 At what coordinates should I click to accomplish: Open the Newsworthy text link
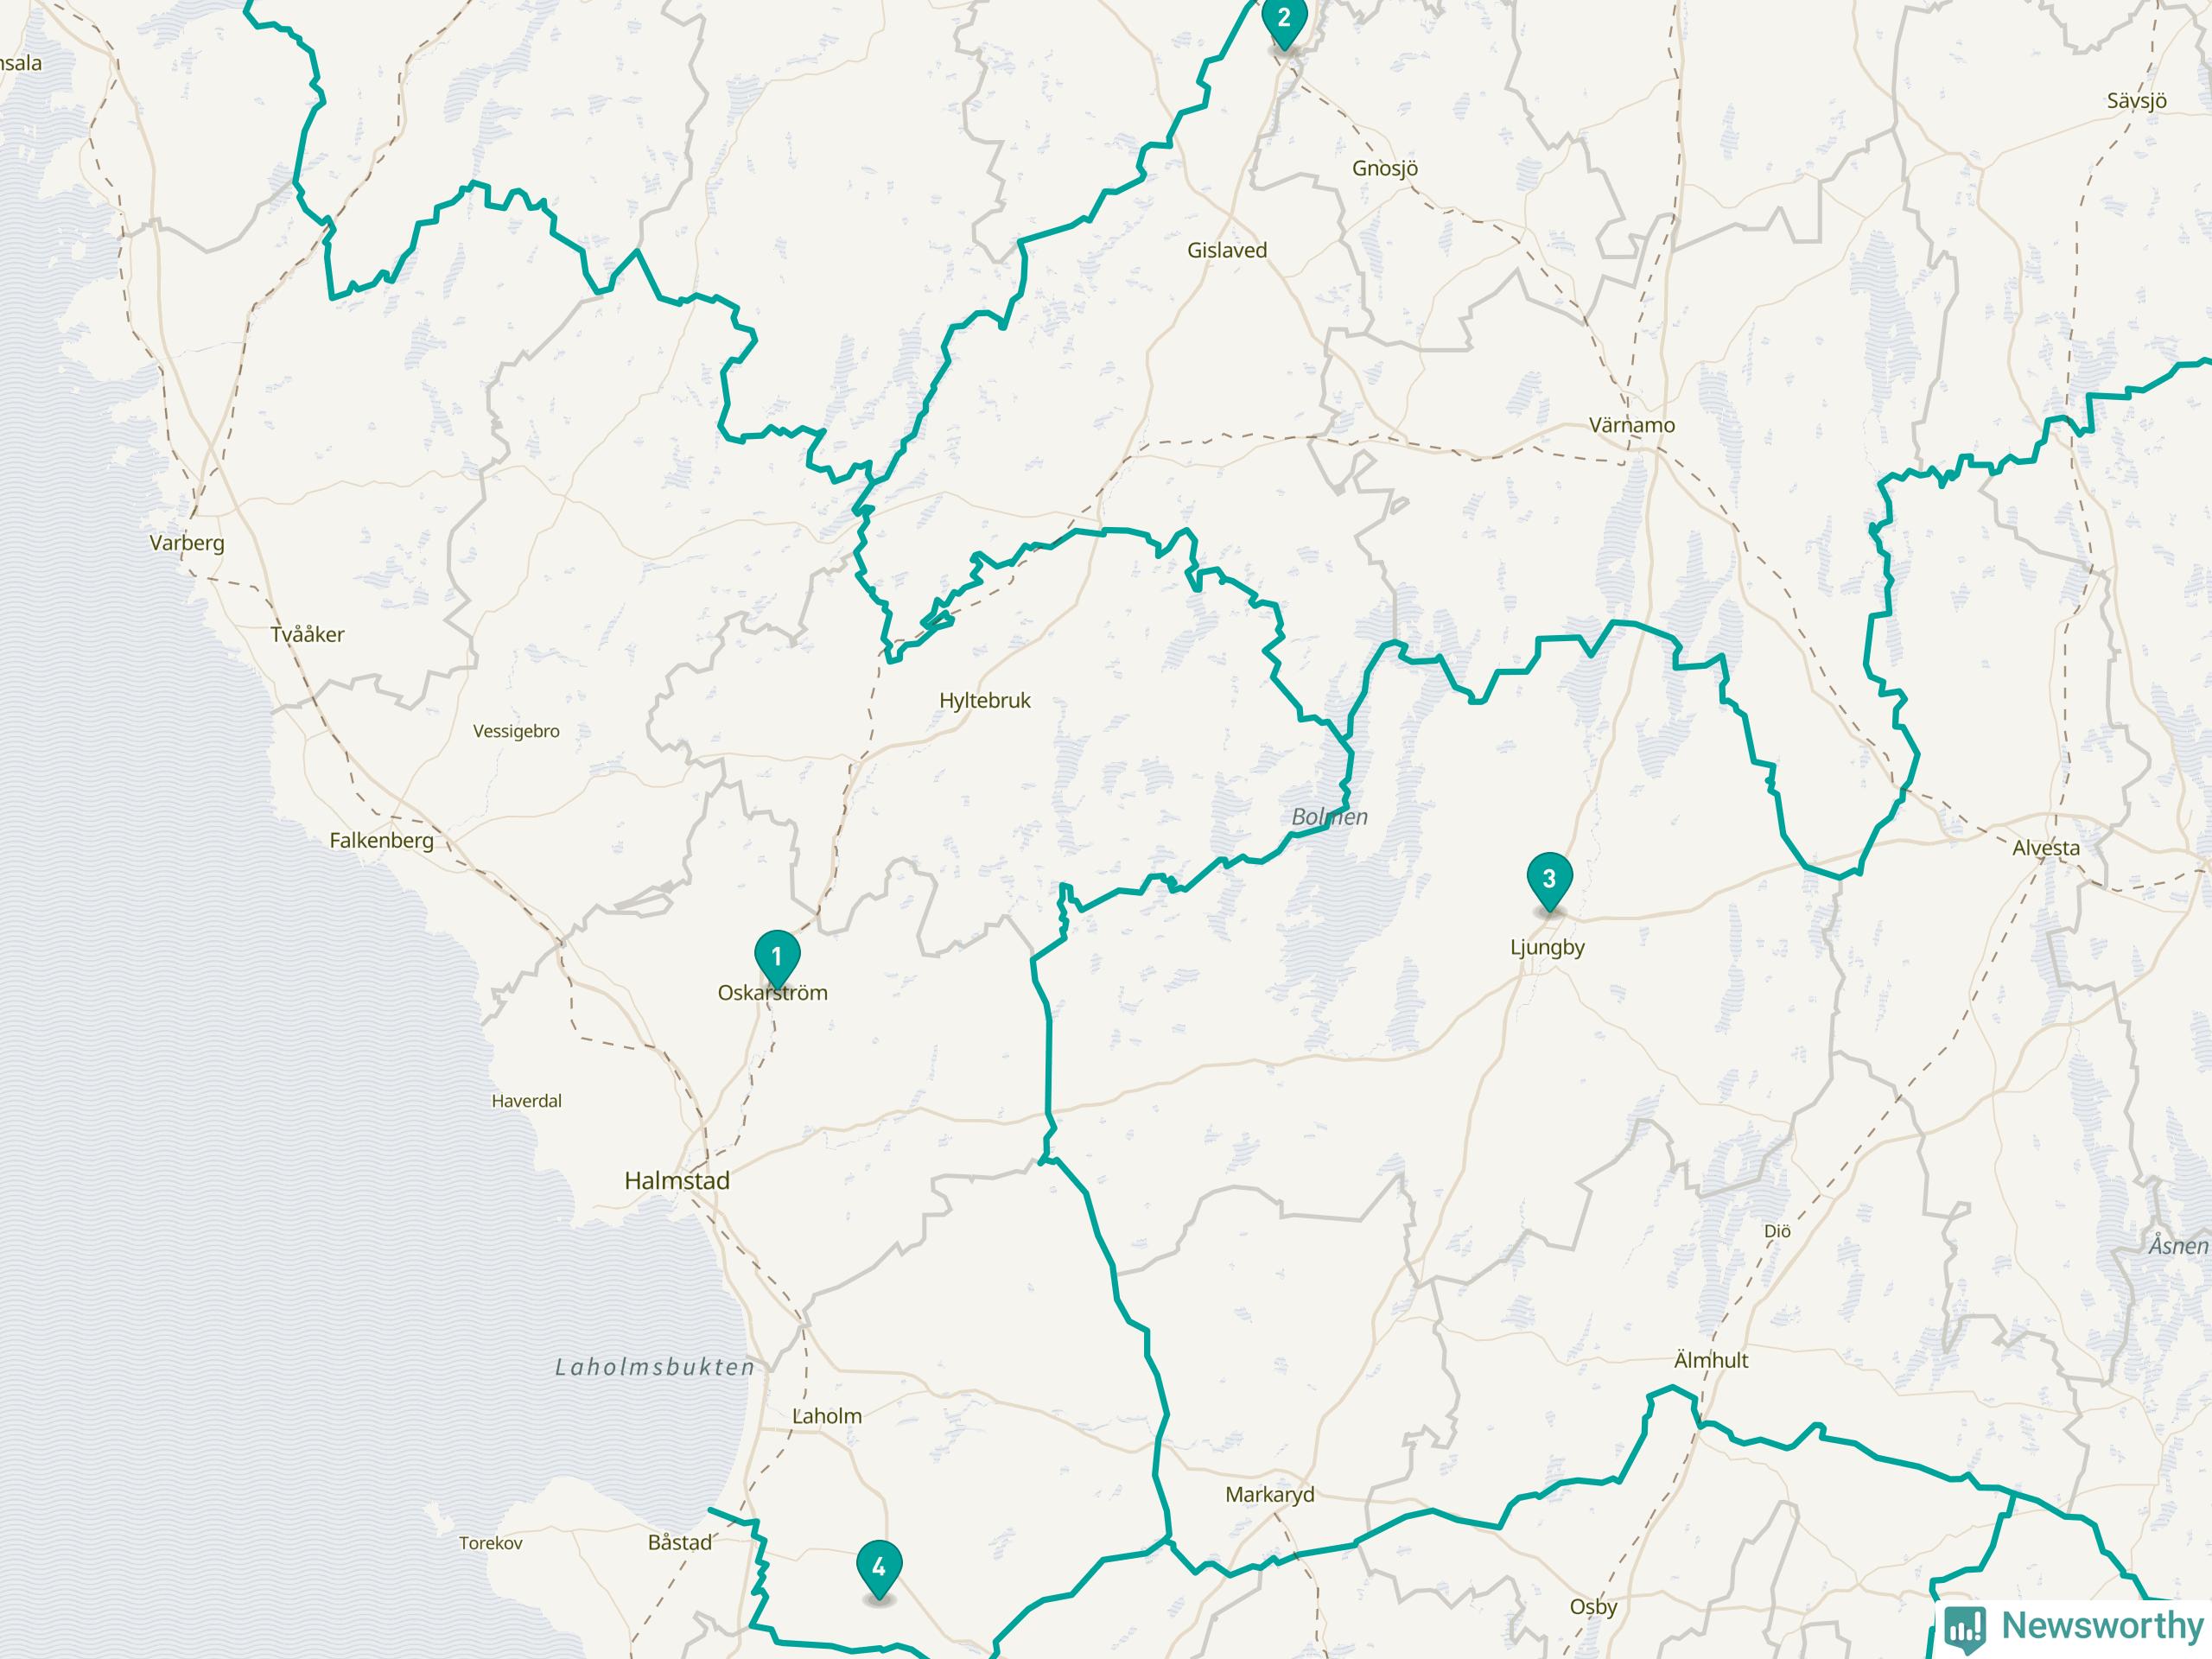tap(2102, 1626)
